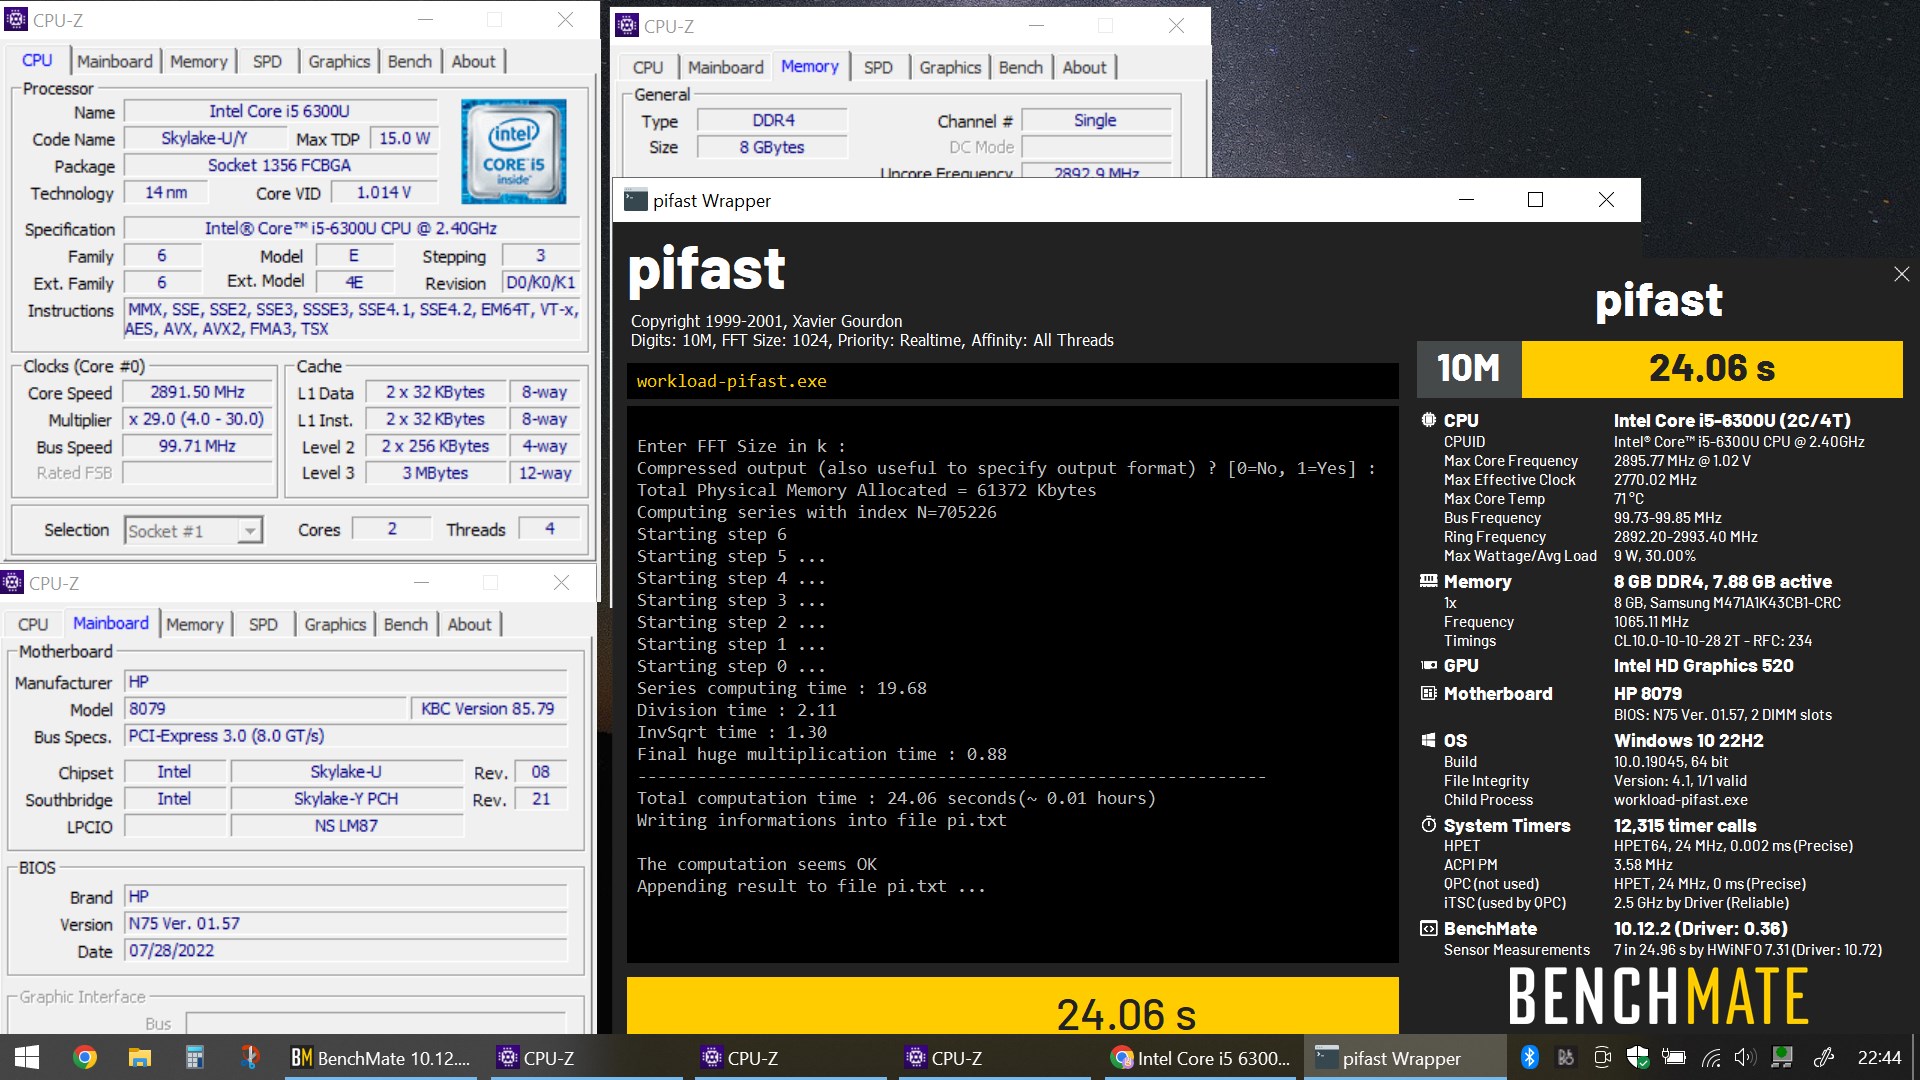Launch Google Chrome from the taskbar
Image resolution: width=1920 pixels, height=1080 pixels.
(x=85, y=1057)
